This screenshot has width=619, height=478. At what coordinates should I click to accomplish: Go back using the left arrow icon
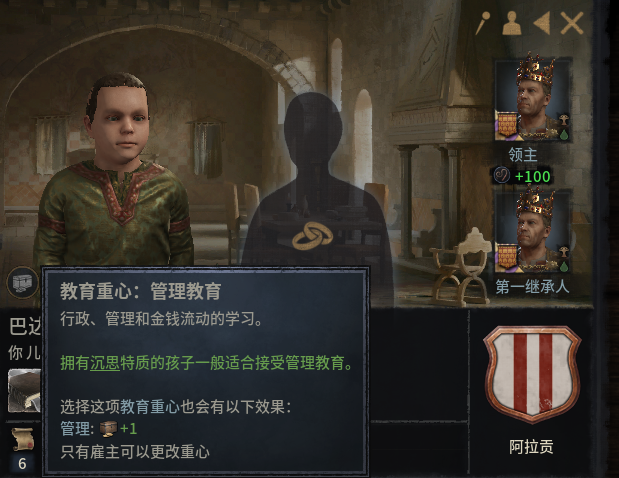542,23
